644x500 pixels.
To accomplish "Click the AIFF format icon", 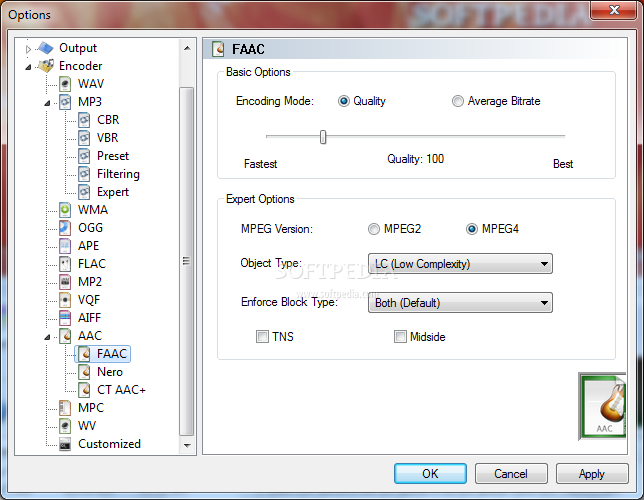I will (x=65, y=318).
